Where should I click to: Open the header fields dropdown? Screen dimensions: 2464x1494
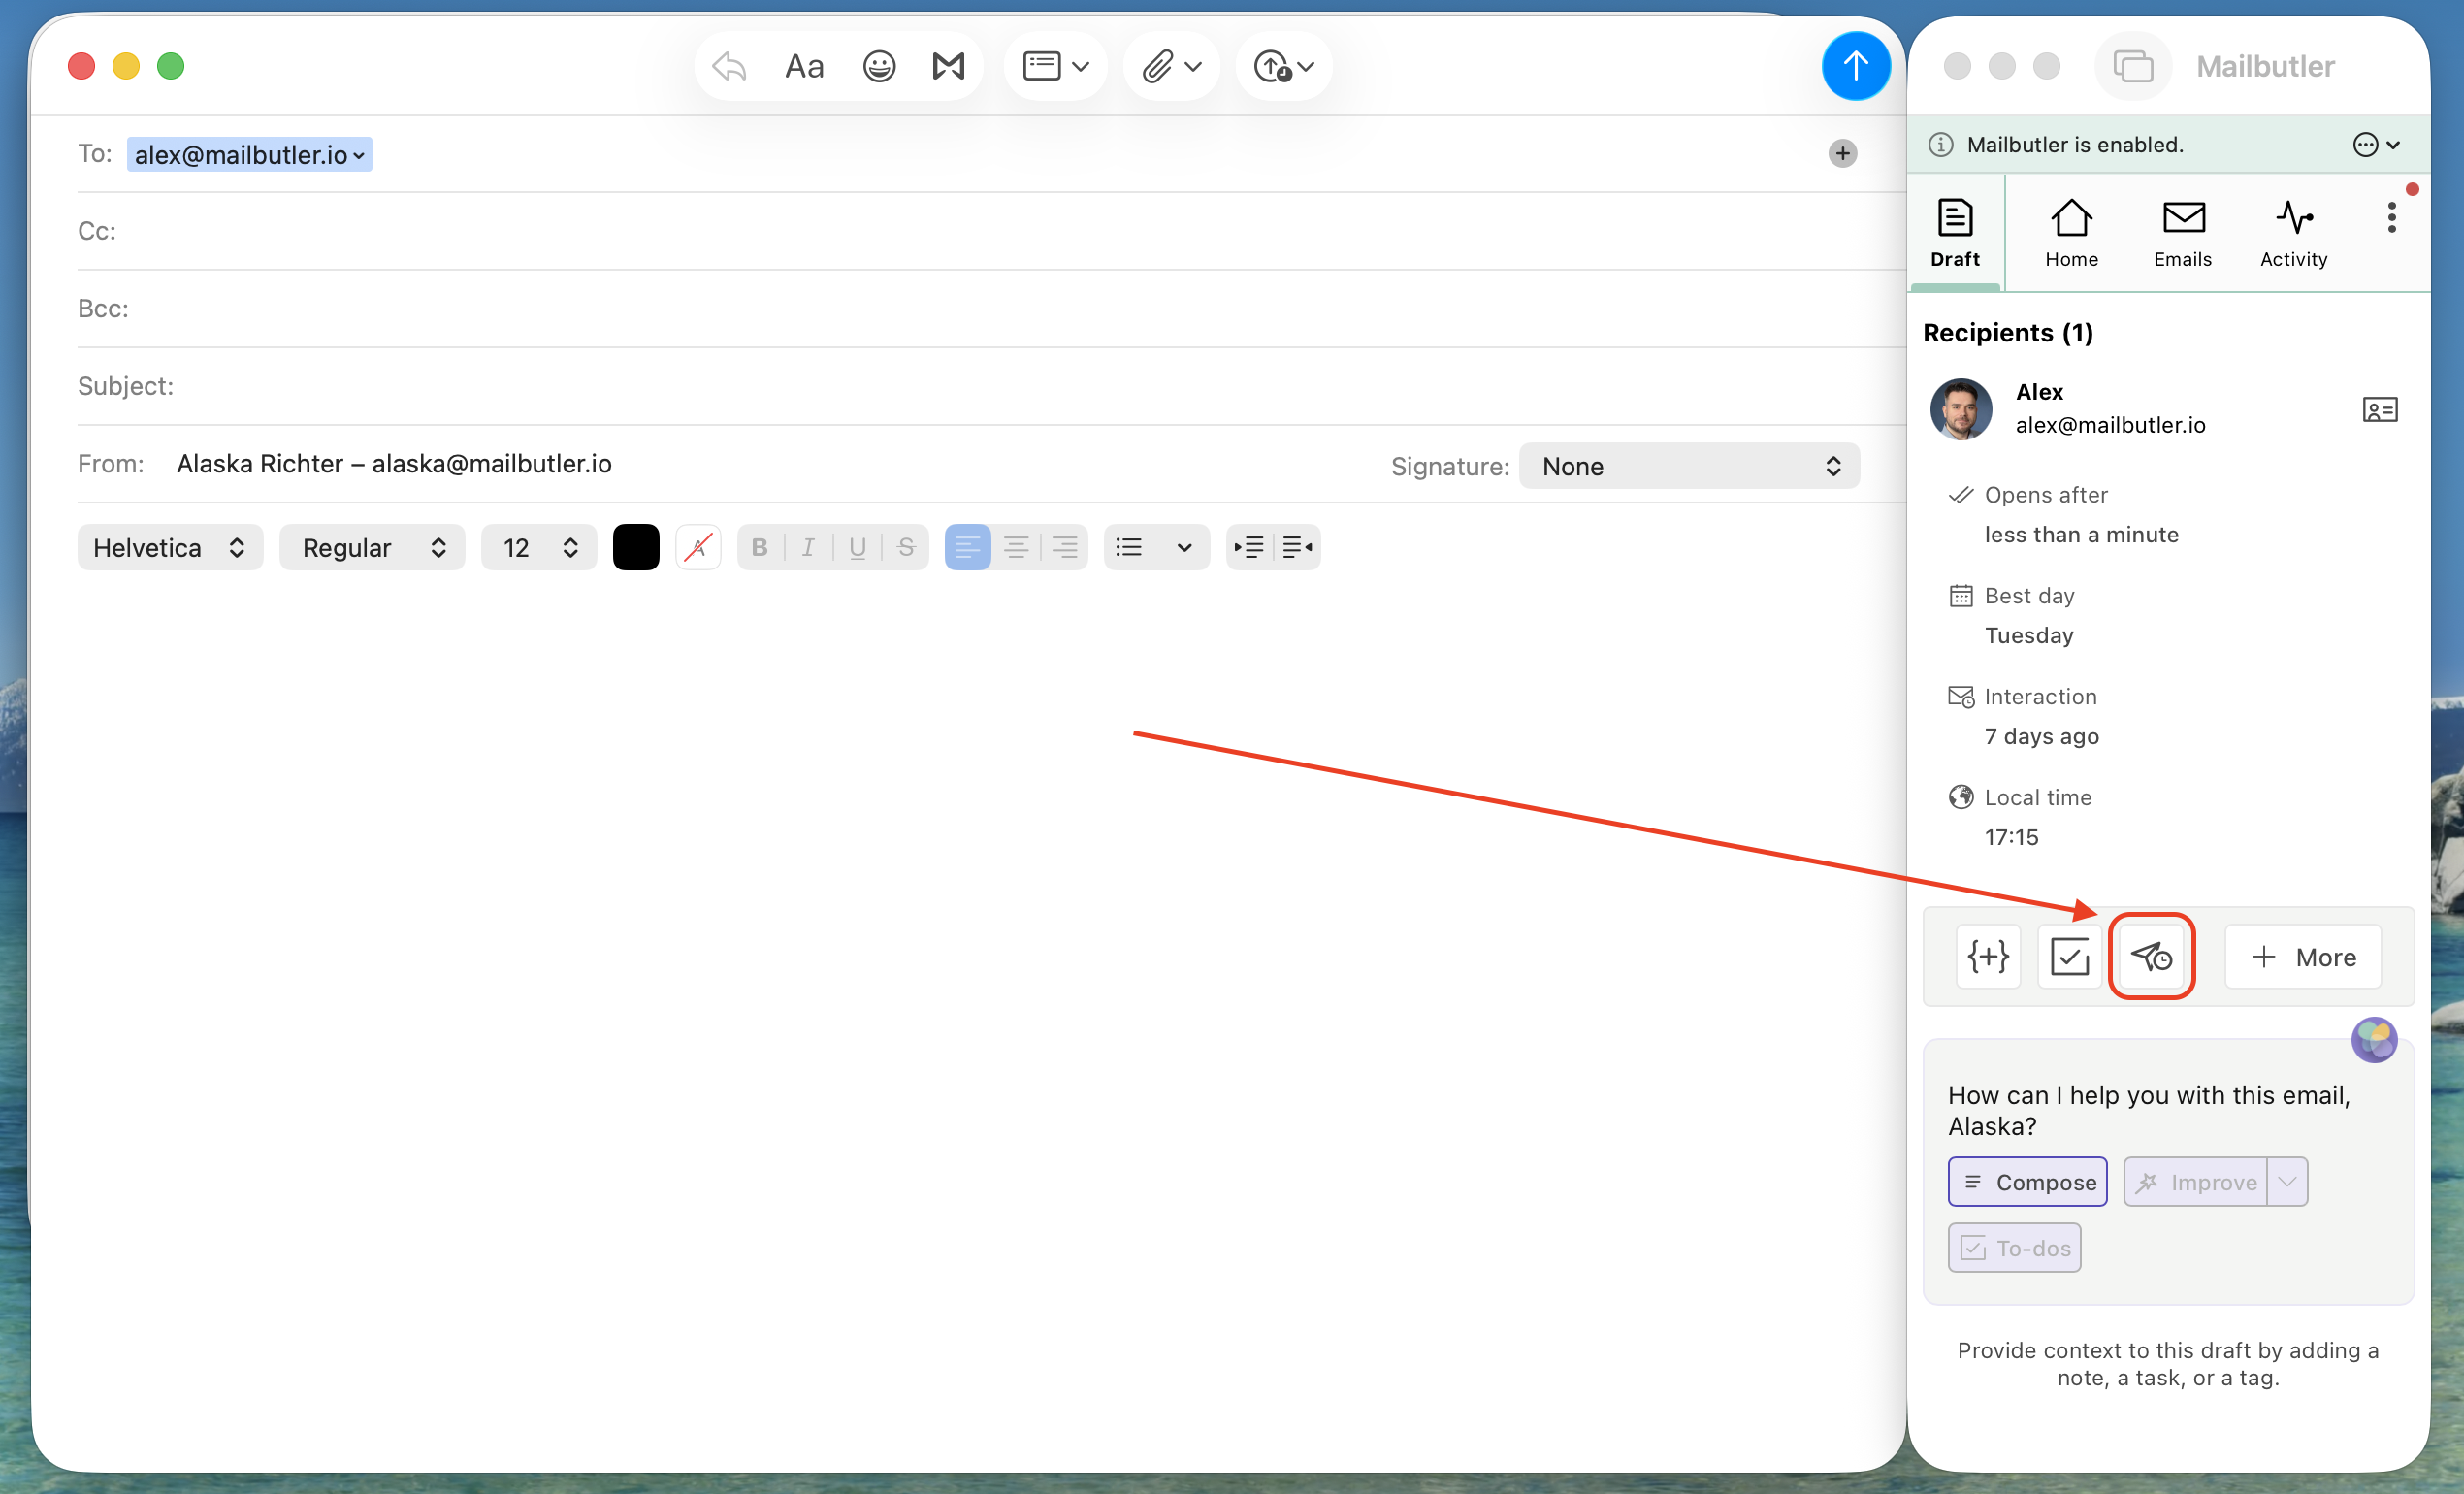click(1055, 66)
